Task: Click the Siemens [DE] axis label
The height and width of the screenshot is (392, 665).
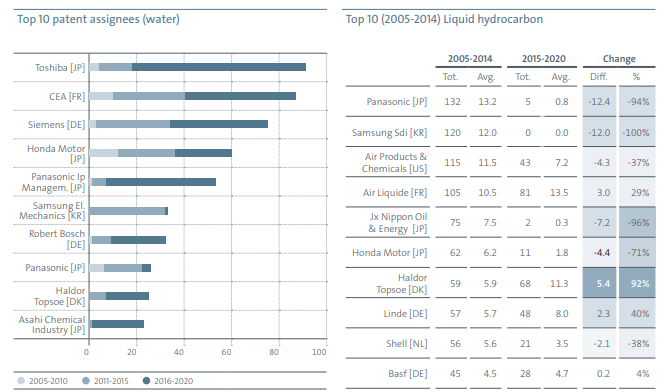Action: tap(56, 125)
